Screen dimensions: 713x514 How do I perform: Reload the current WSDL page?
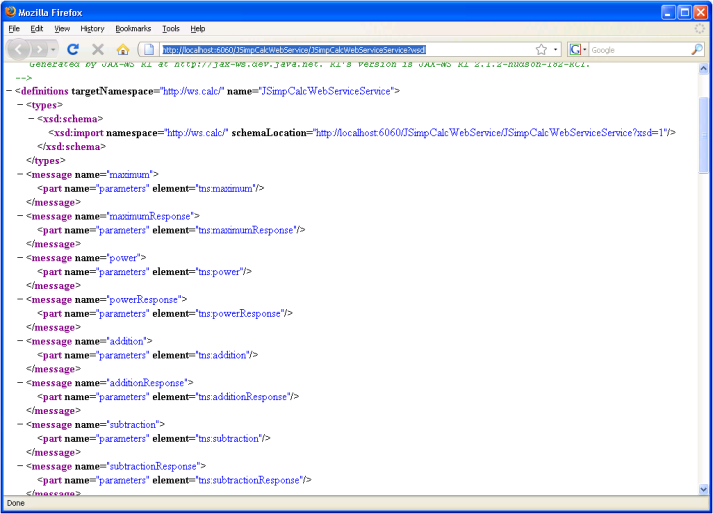click(73, 49)
